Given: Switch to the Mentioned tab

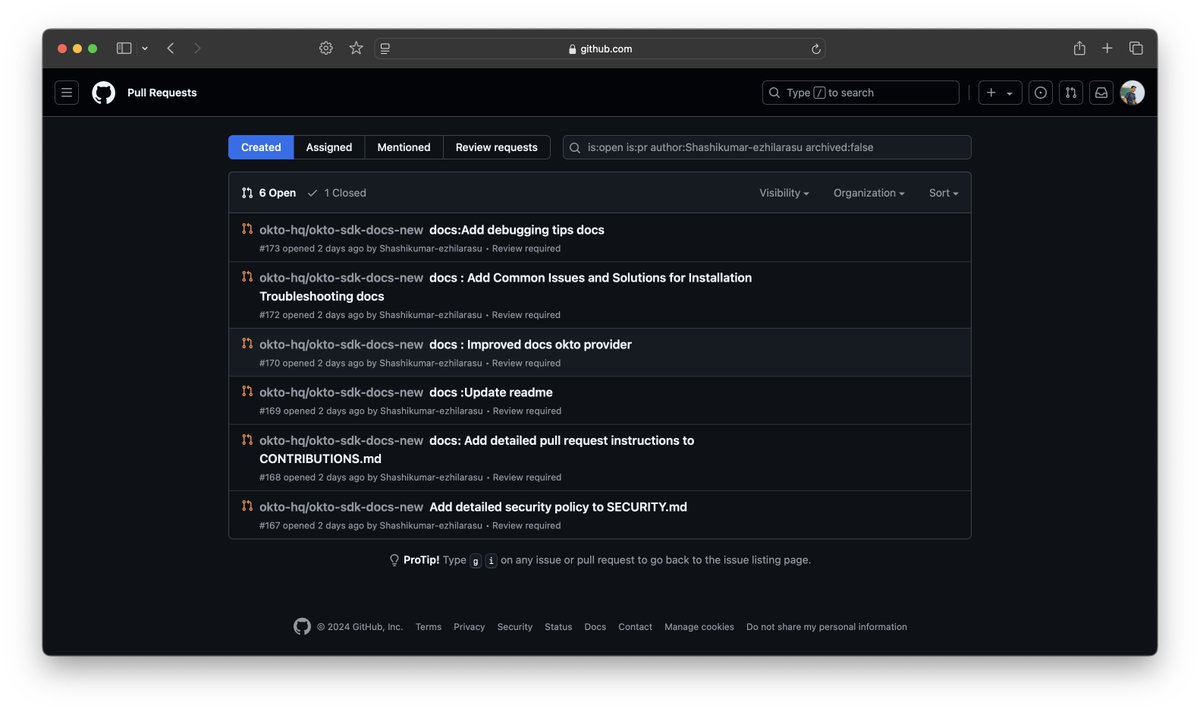Looking at the screenshot, I should coord(404,147).
